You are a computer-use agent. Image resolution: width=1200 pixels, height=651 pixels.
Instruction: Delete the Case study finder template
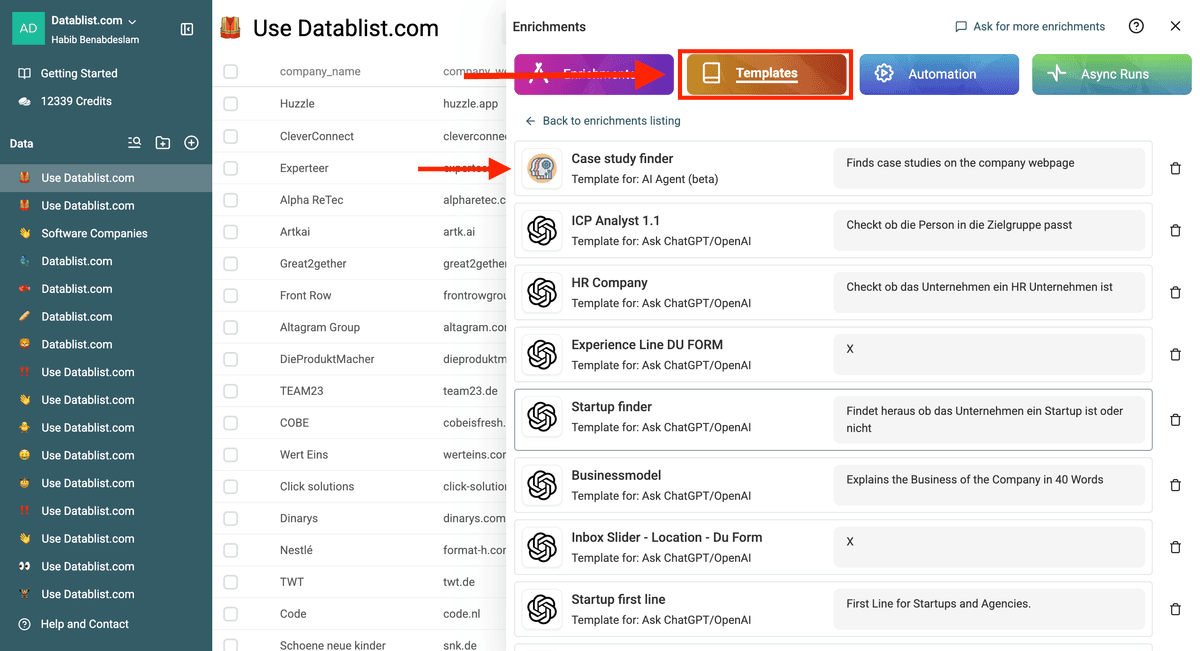pos(1175,169)
